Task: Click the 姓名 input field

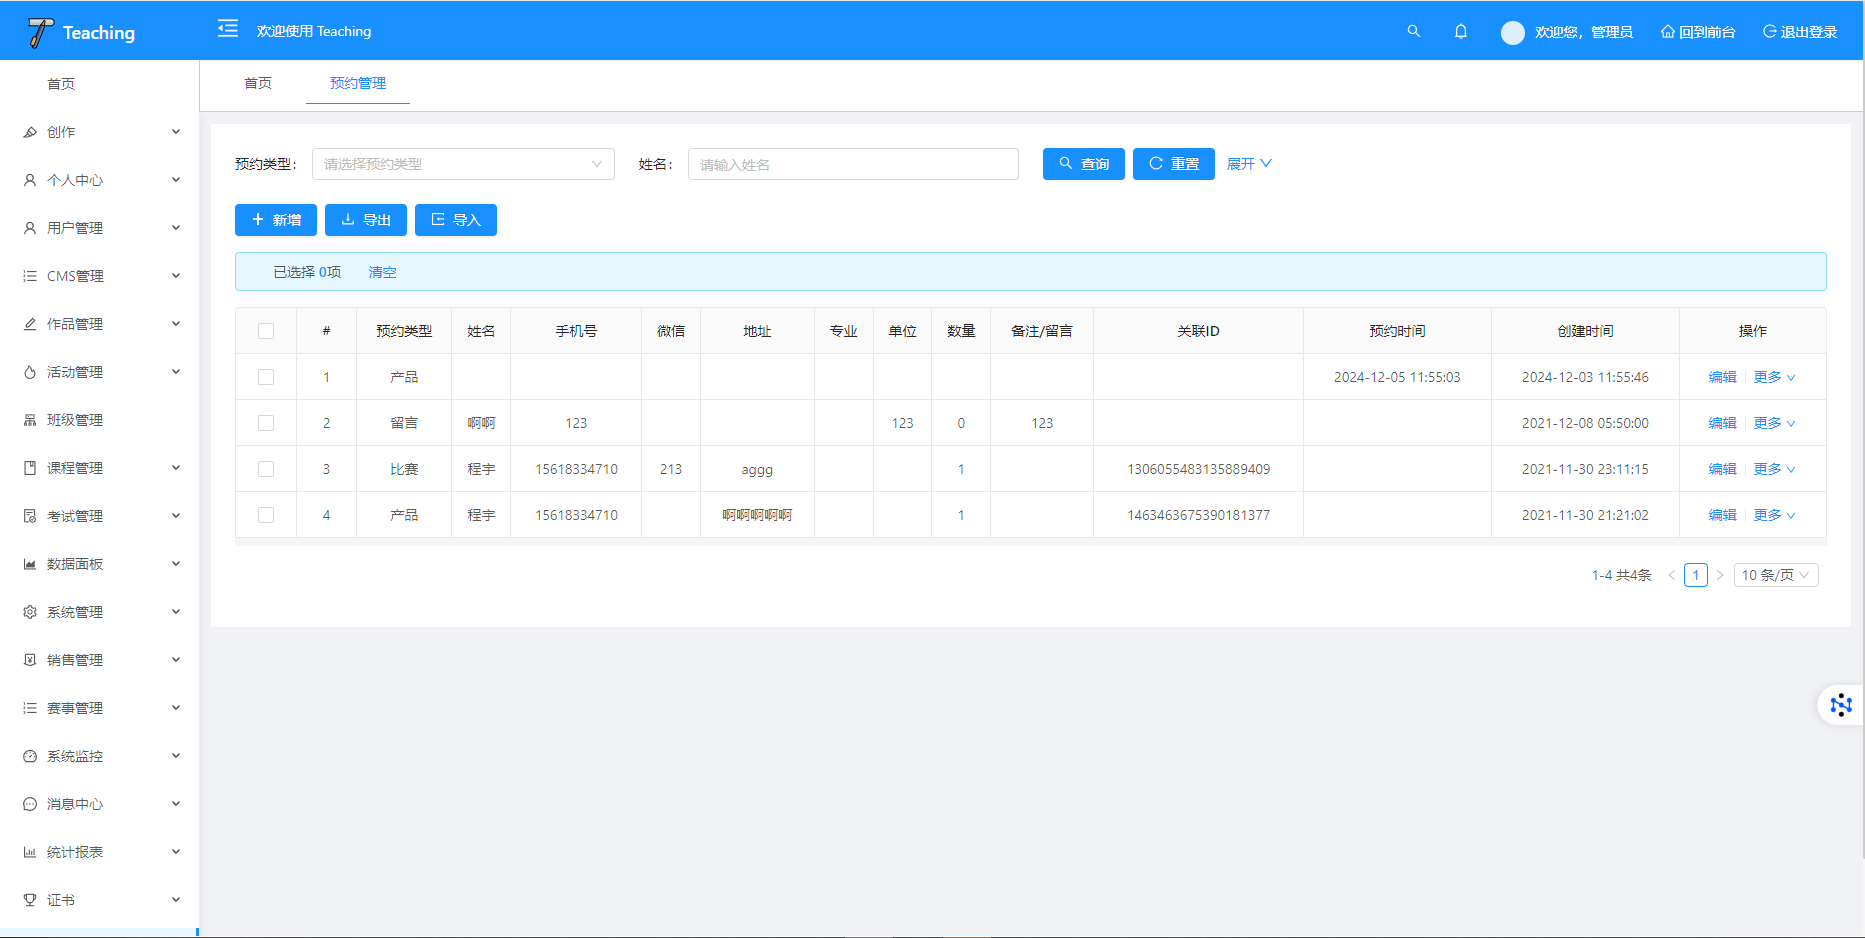Action: point(853,164)
